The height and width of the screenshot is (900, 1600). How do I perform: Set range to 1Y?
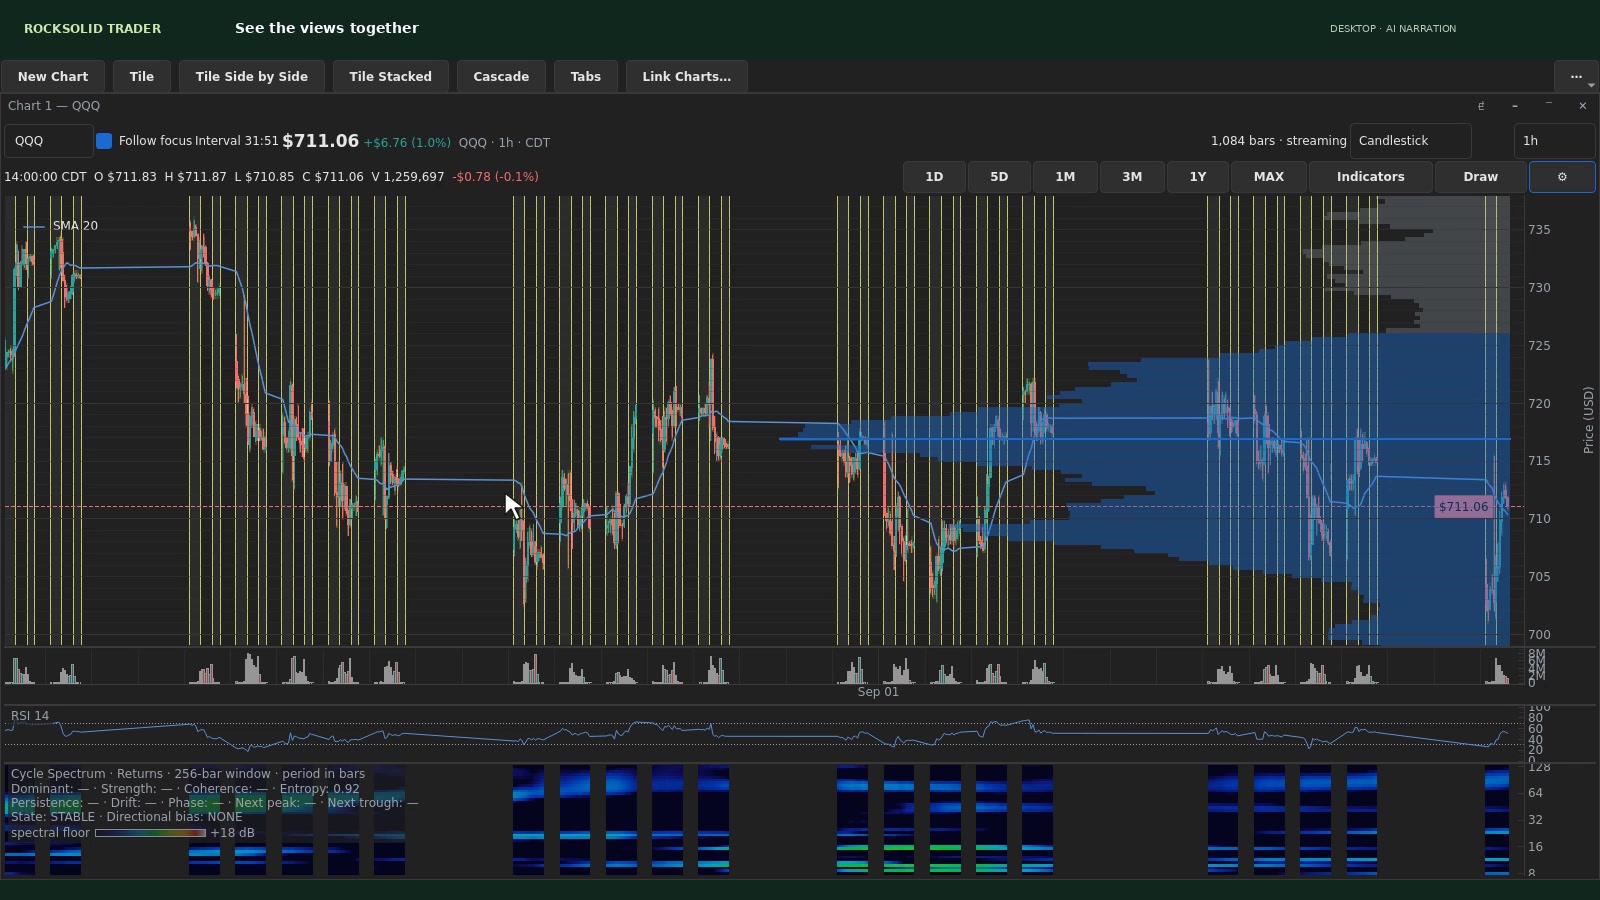coord(1198,177)
